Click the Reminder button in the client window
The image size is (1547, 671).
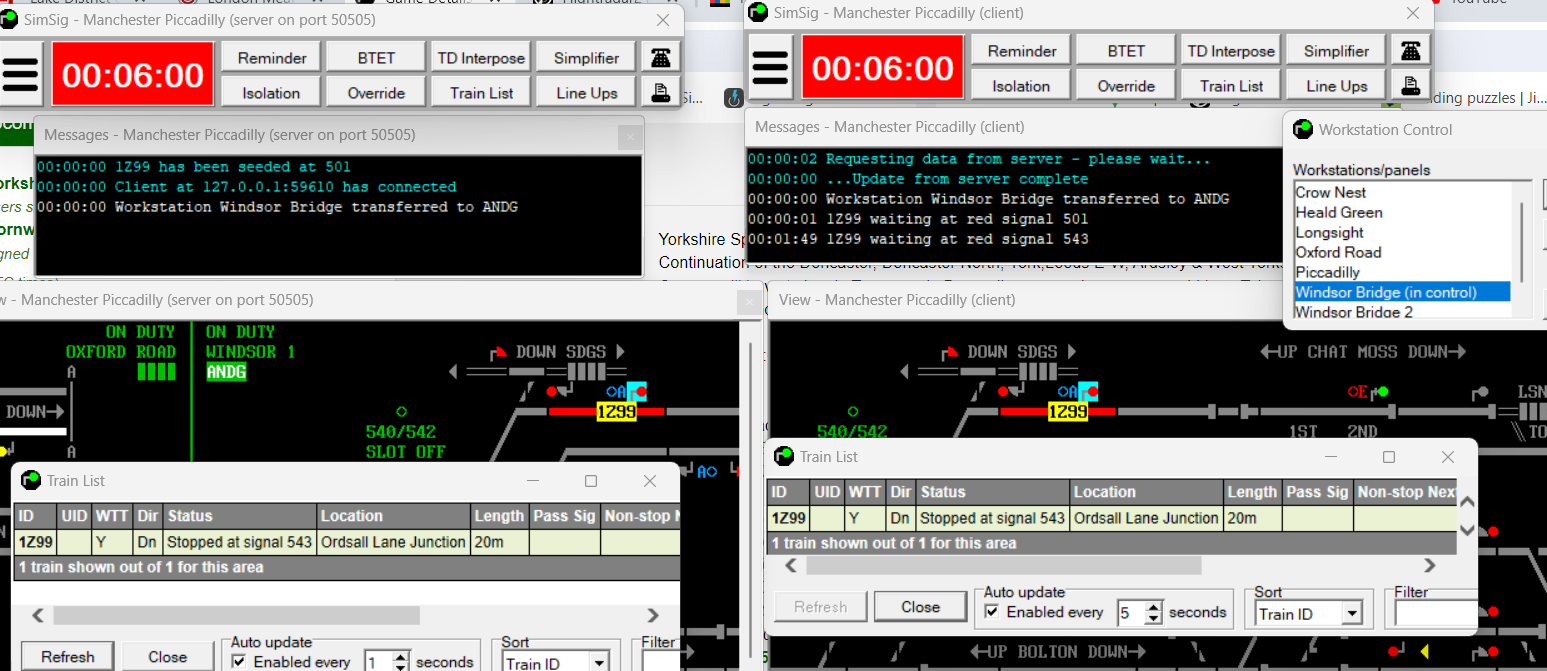tap(1022, 51)
